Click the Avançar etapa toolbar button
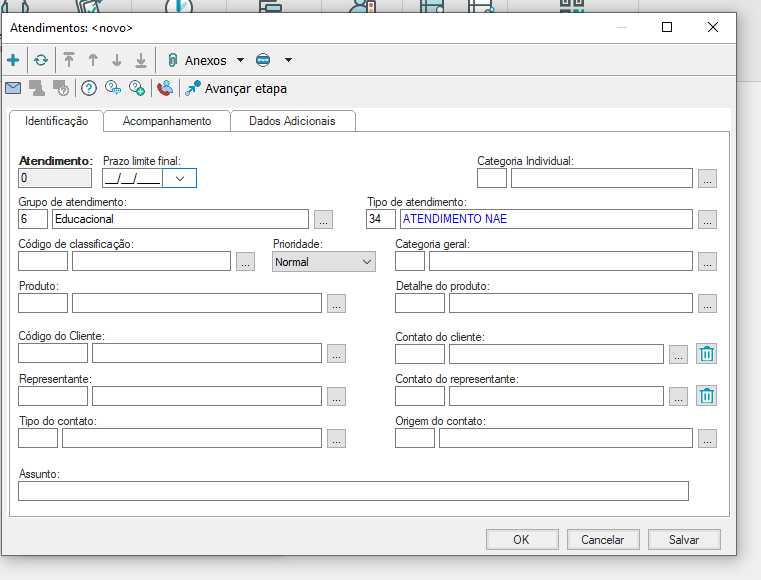Screen dimensions: 761x580 (x=236, y=88)
